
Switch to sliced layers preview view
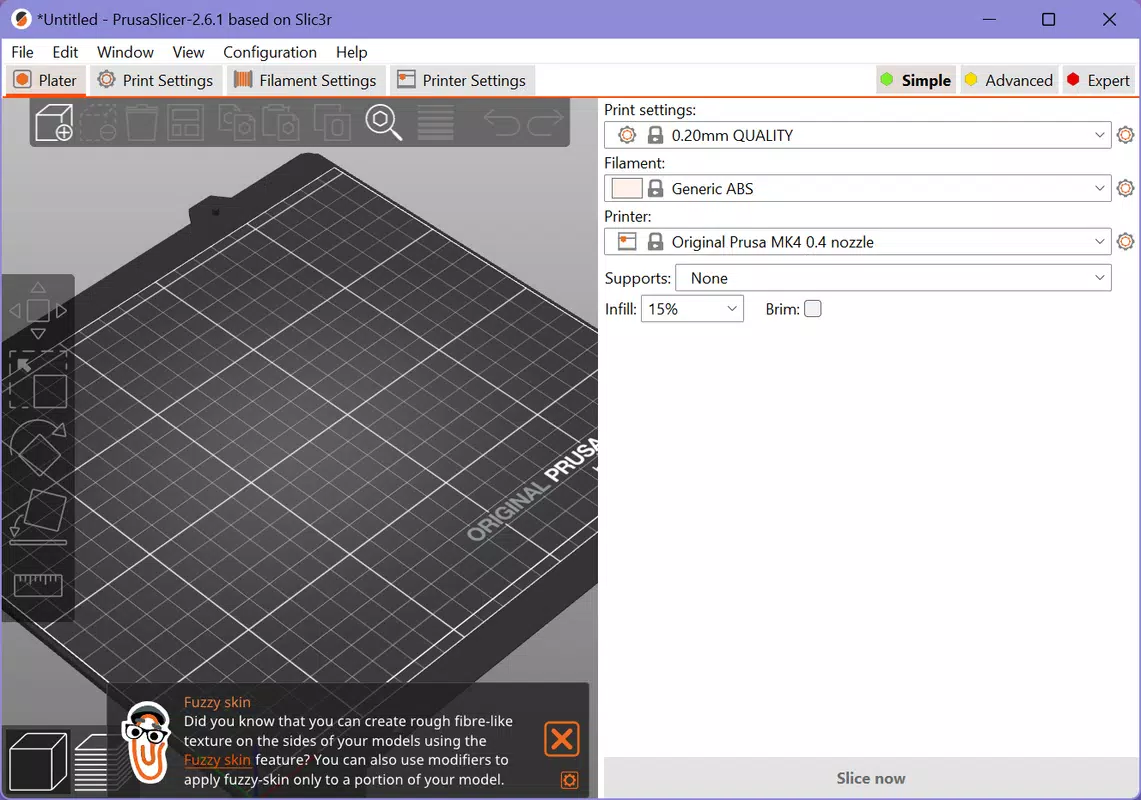(x=91, y=762)
